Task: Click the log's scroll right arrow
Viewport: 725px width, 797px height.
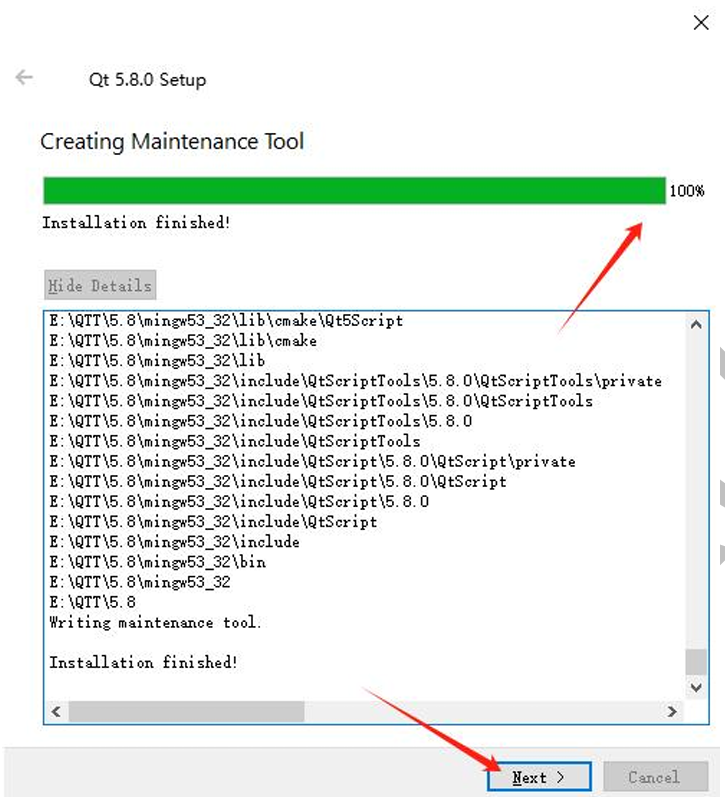Action: (x=672, y=712)
